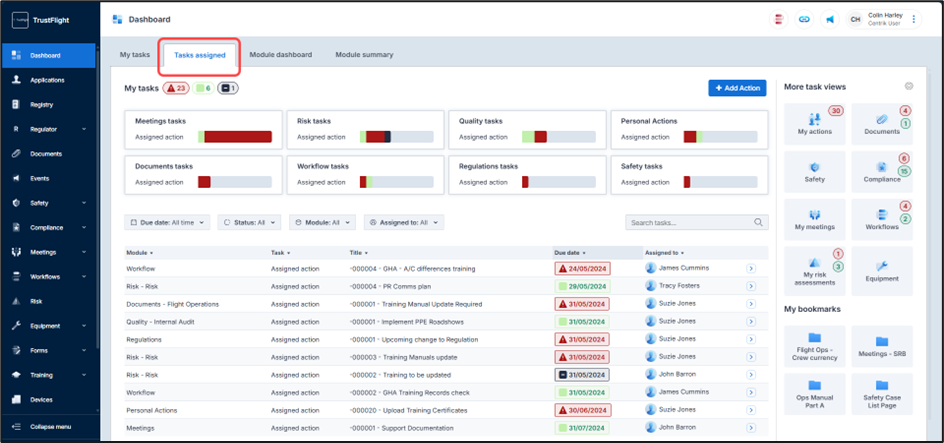Open the Due date filter dropdown
The image size is (944, 443).
pyautogui.click(x=167, y=222)
